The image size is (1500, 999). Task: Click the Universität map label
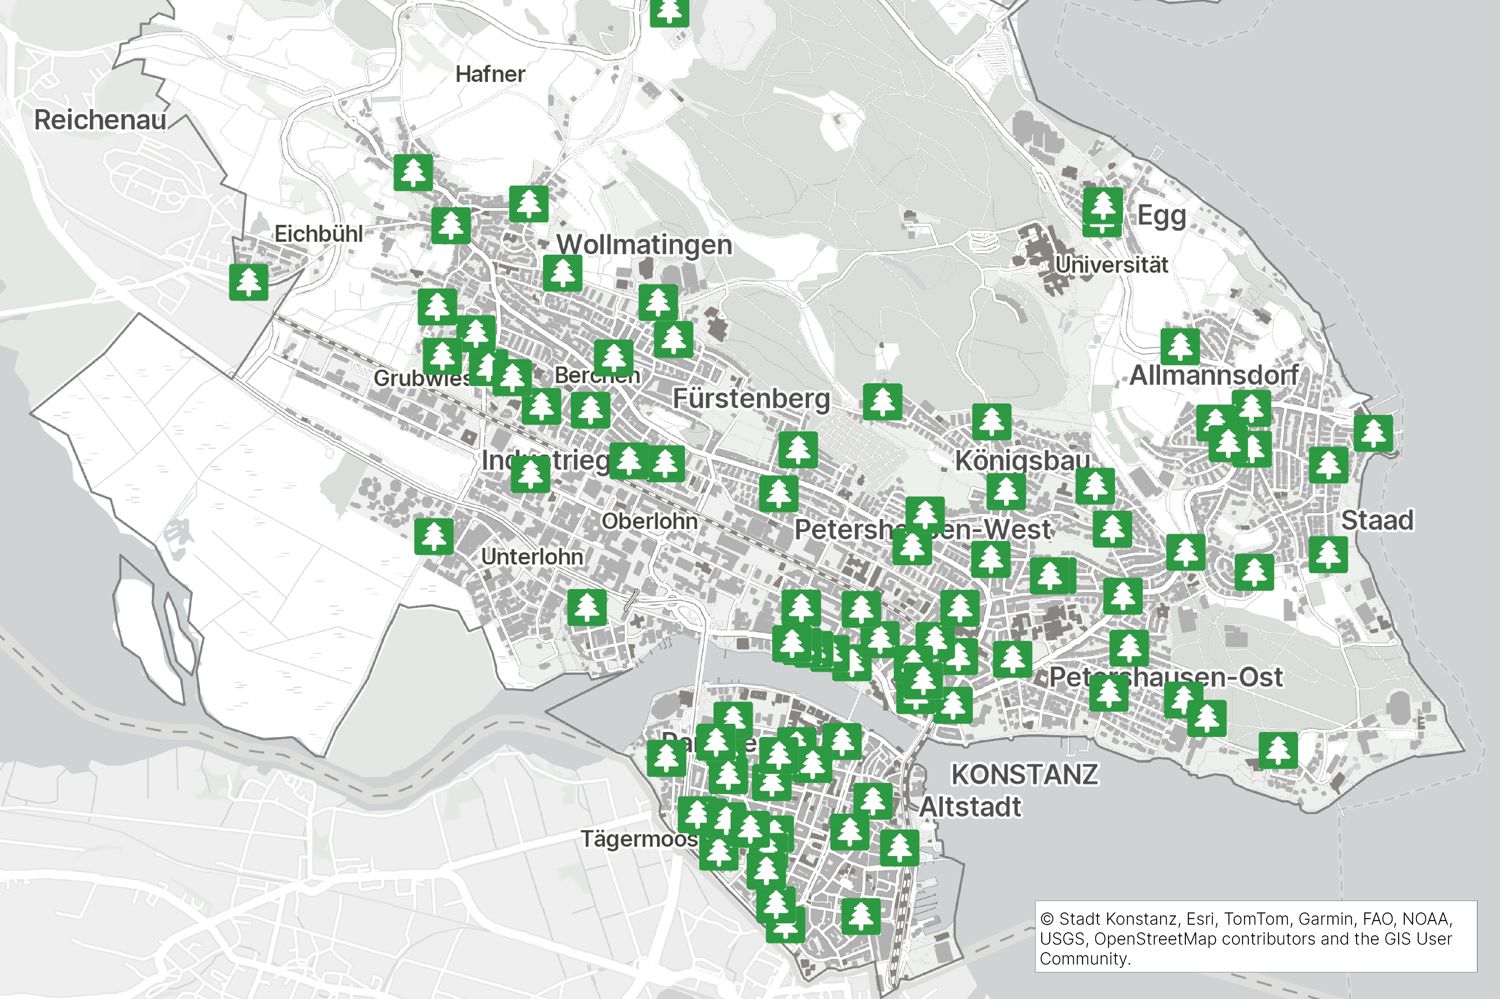pyautogui.click(x=1112, y=265)
